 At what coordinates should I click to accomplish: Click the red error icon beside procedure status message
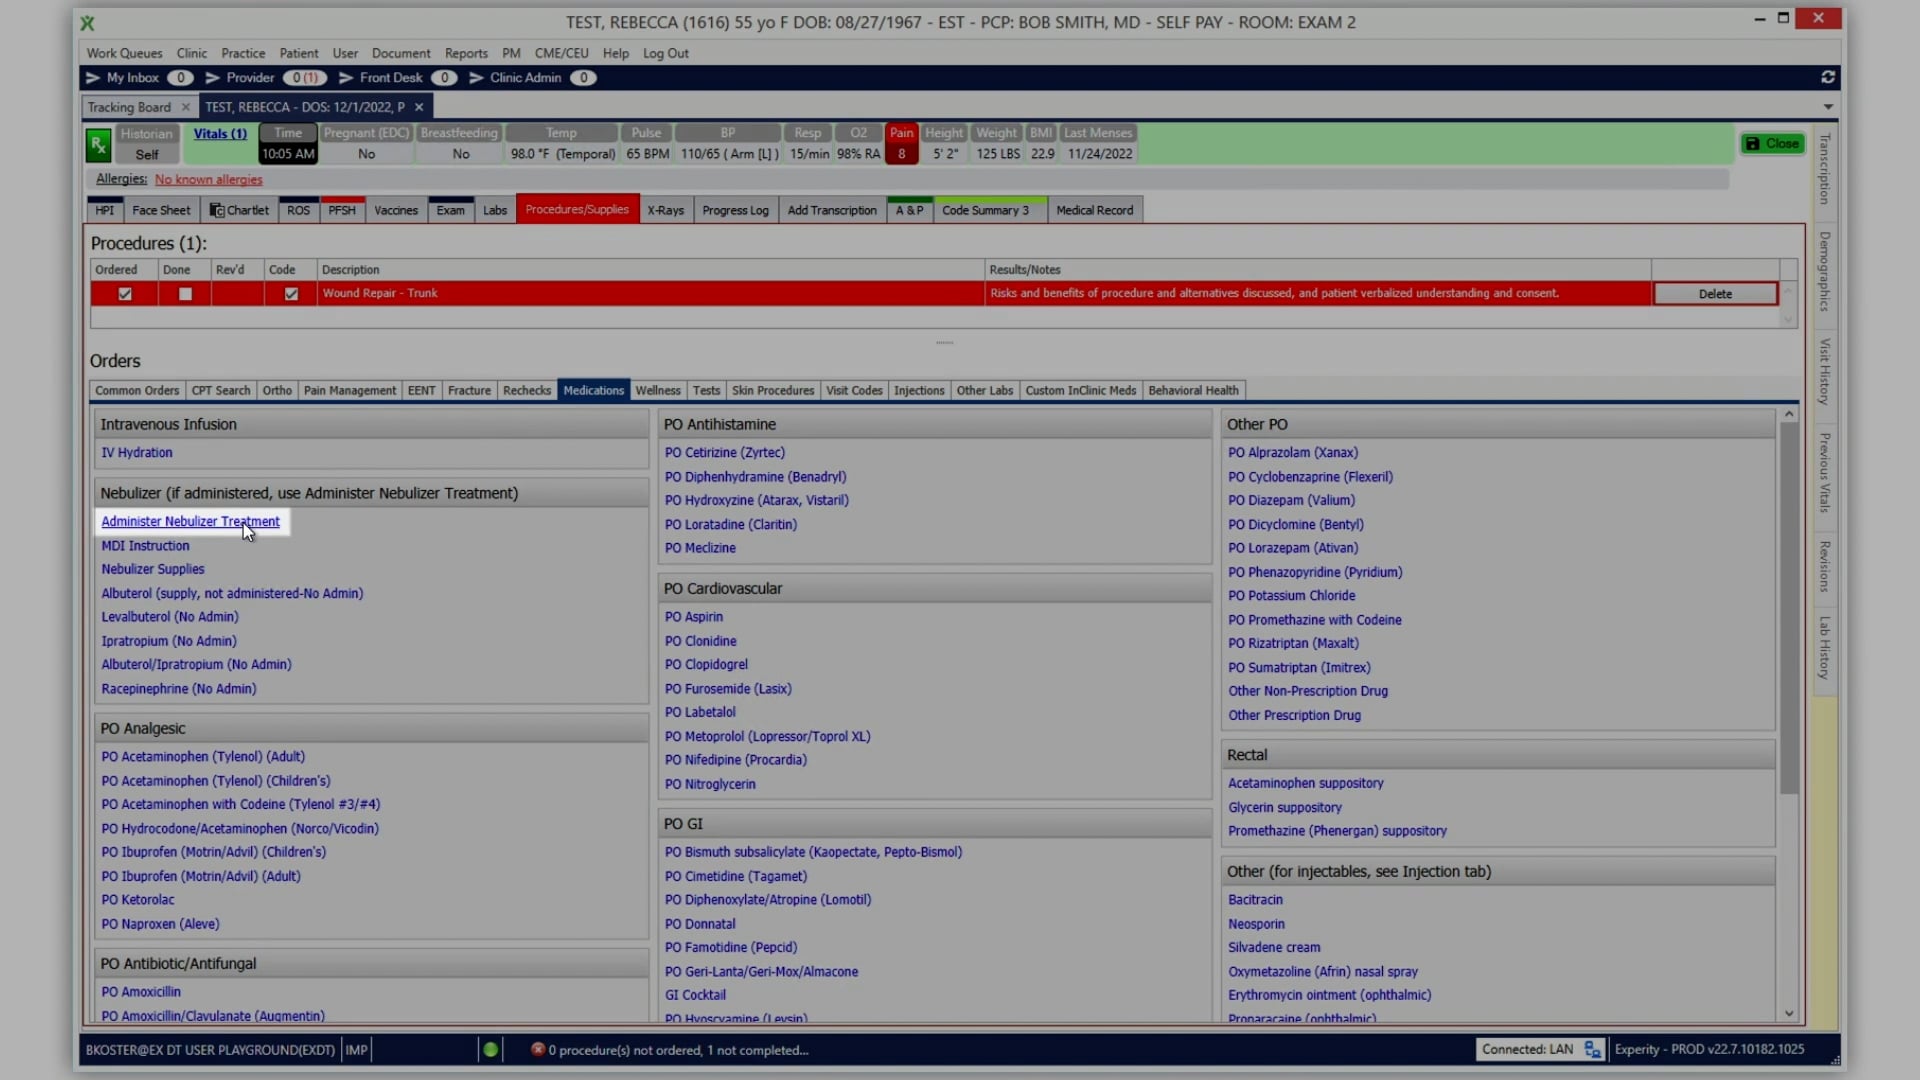[x=536, y=1049]
